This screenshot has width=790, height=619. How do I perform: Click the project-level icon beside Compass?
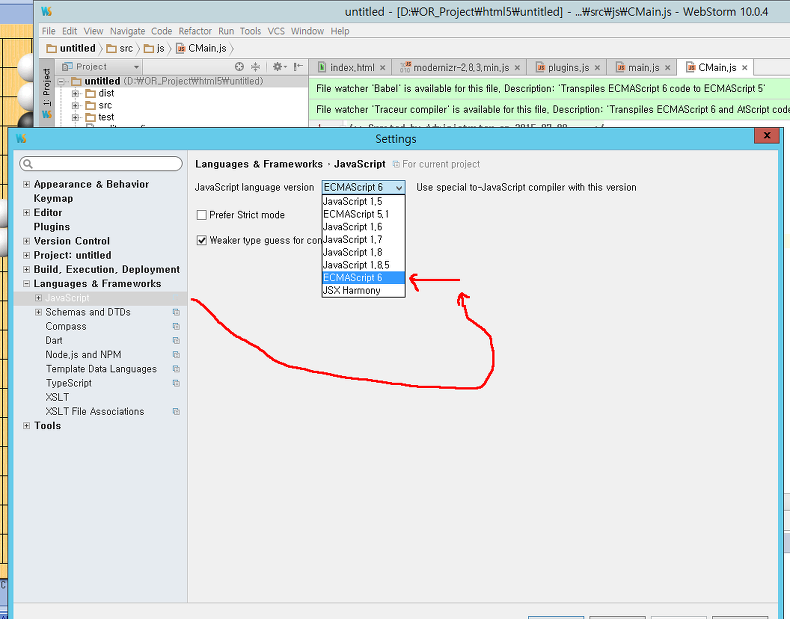(176, 326)
